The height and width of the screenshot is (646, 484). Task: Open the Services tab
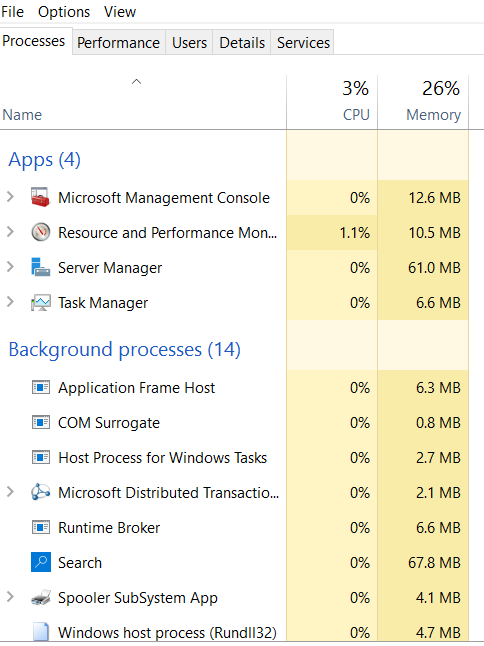(303, 42)
